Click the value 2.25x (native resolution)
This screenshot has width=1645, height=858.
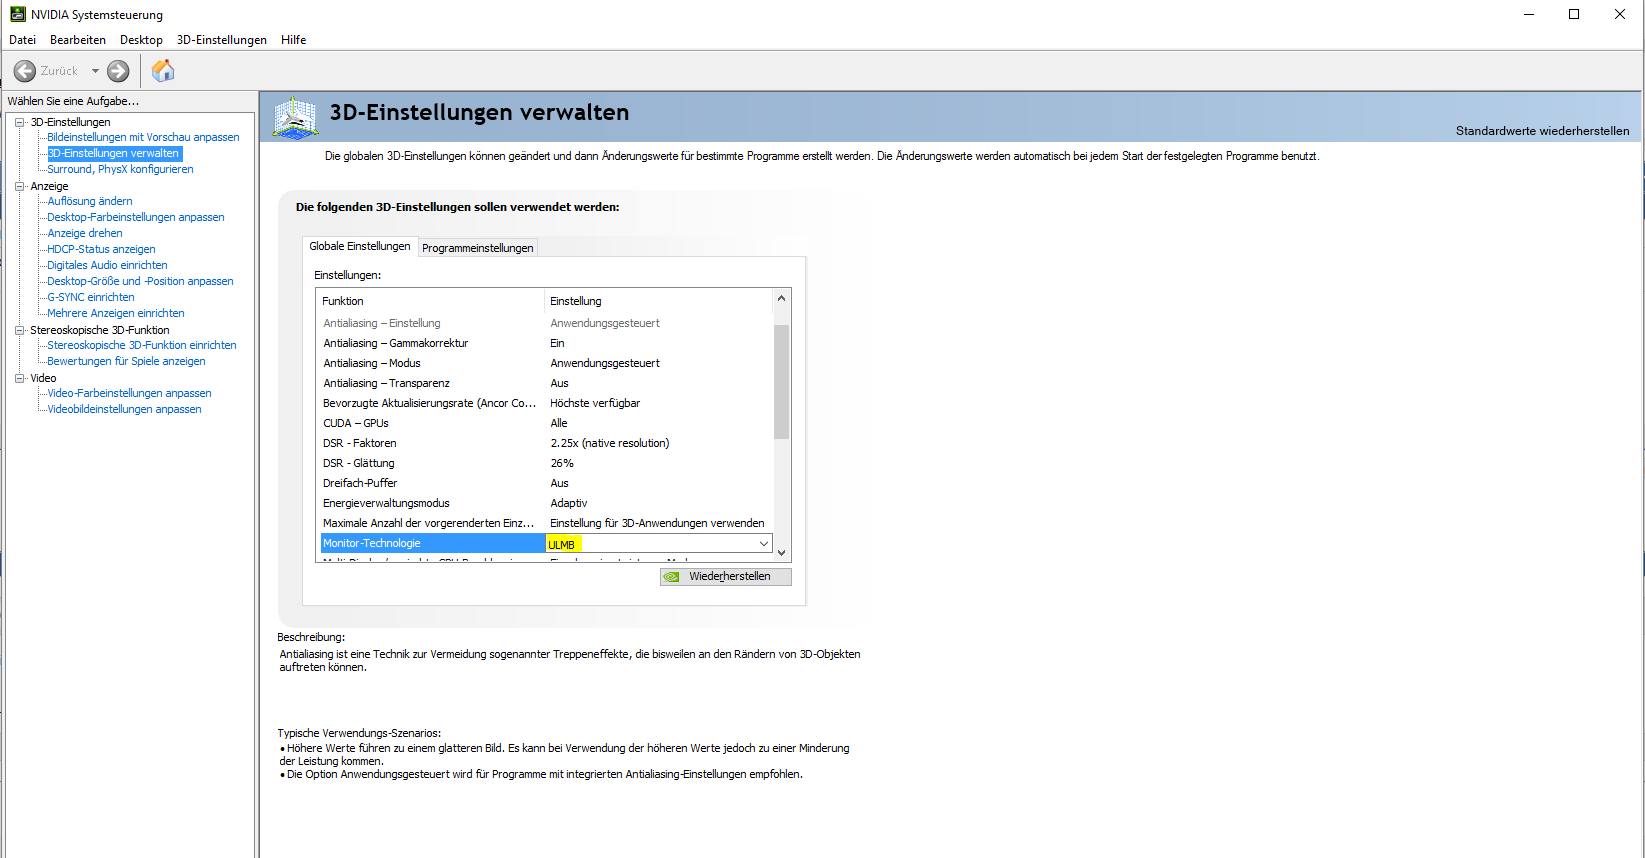pos(610,443)
